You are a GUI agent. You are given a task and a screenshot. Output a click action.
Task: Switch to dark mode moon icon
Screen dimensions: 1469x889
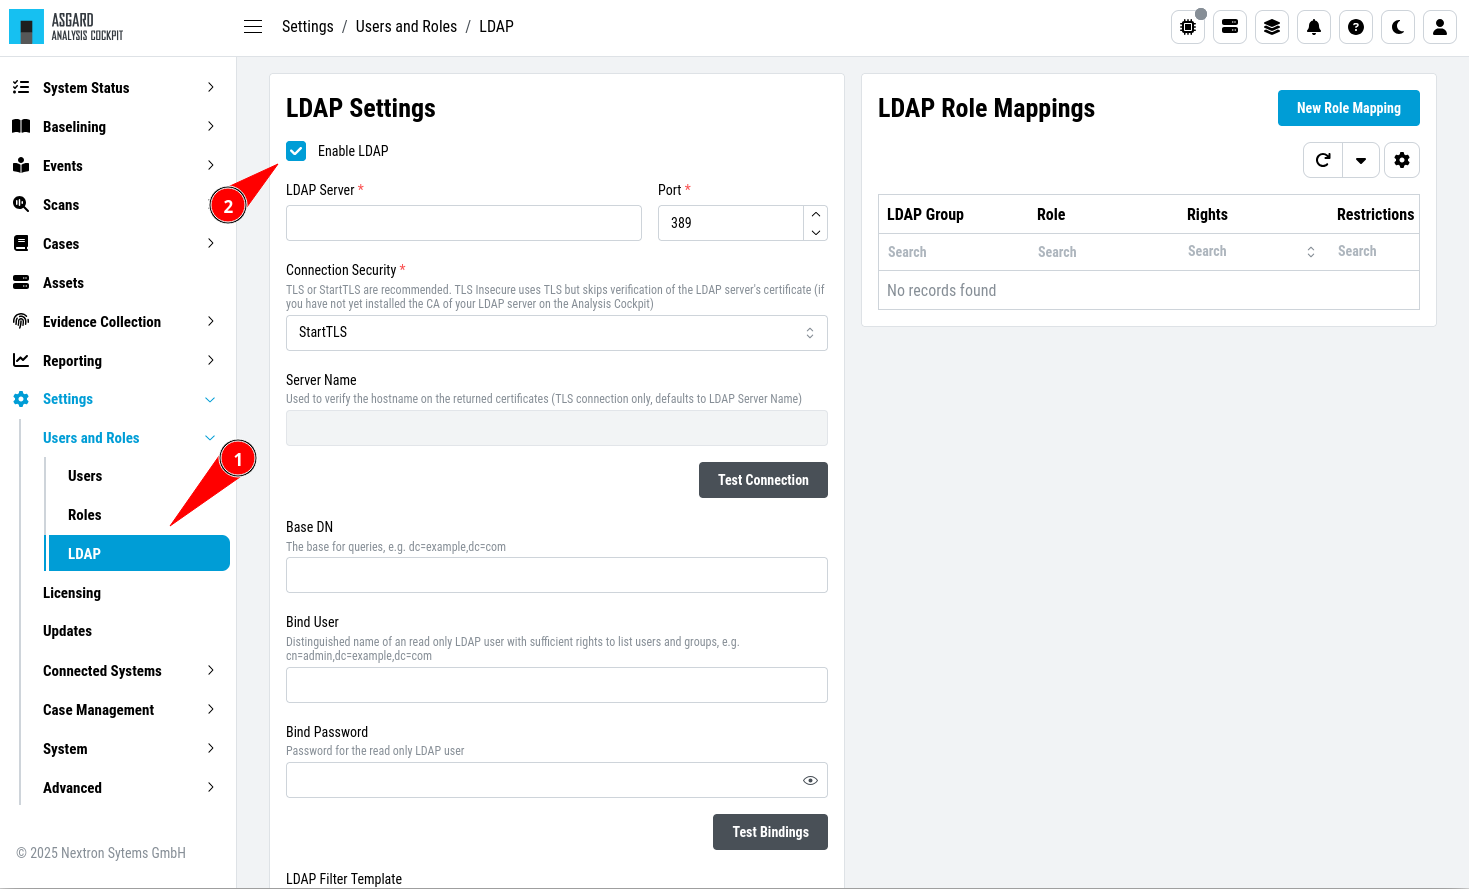pyautogui.click(x=1398, y=27)
